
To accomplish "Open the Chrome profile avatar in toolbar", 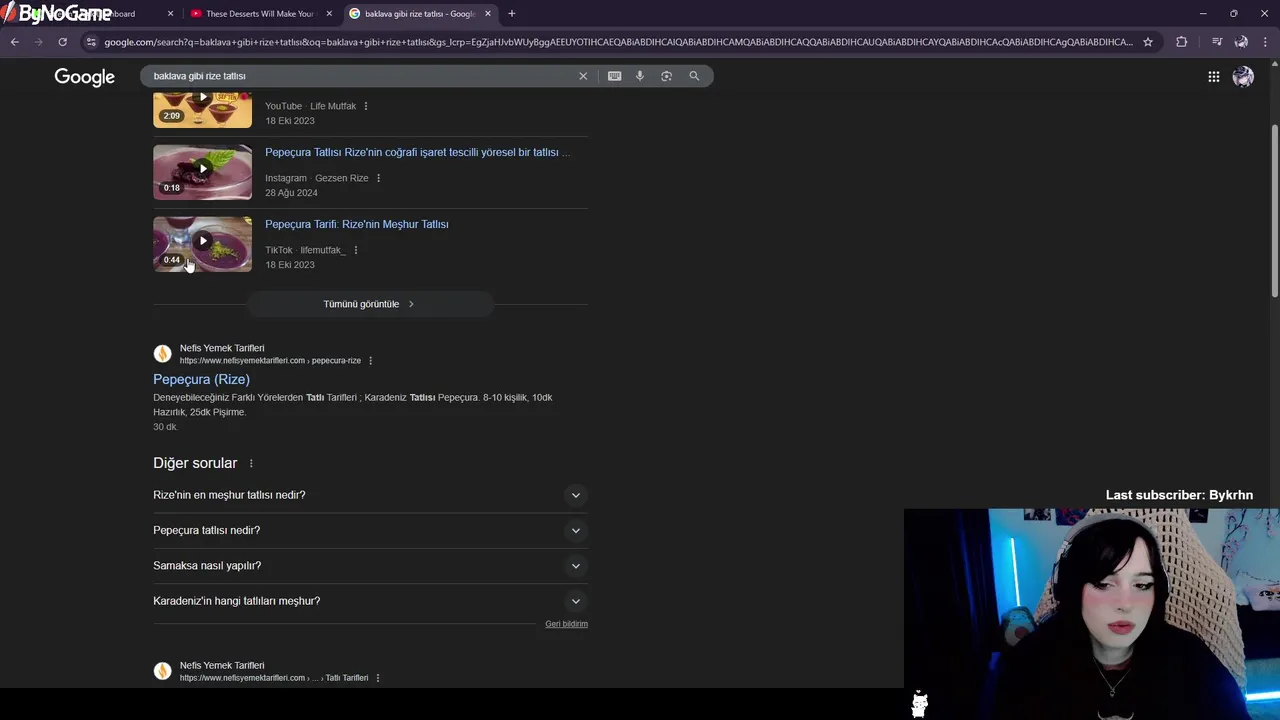I will (1241, 42).
